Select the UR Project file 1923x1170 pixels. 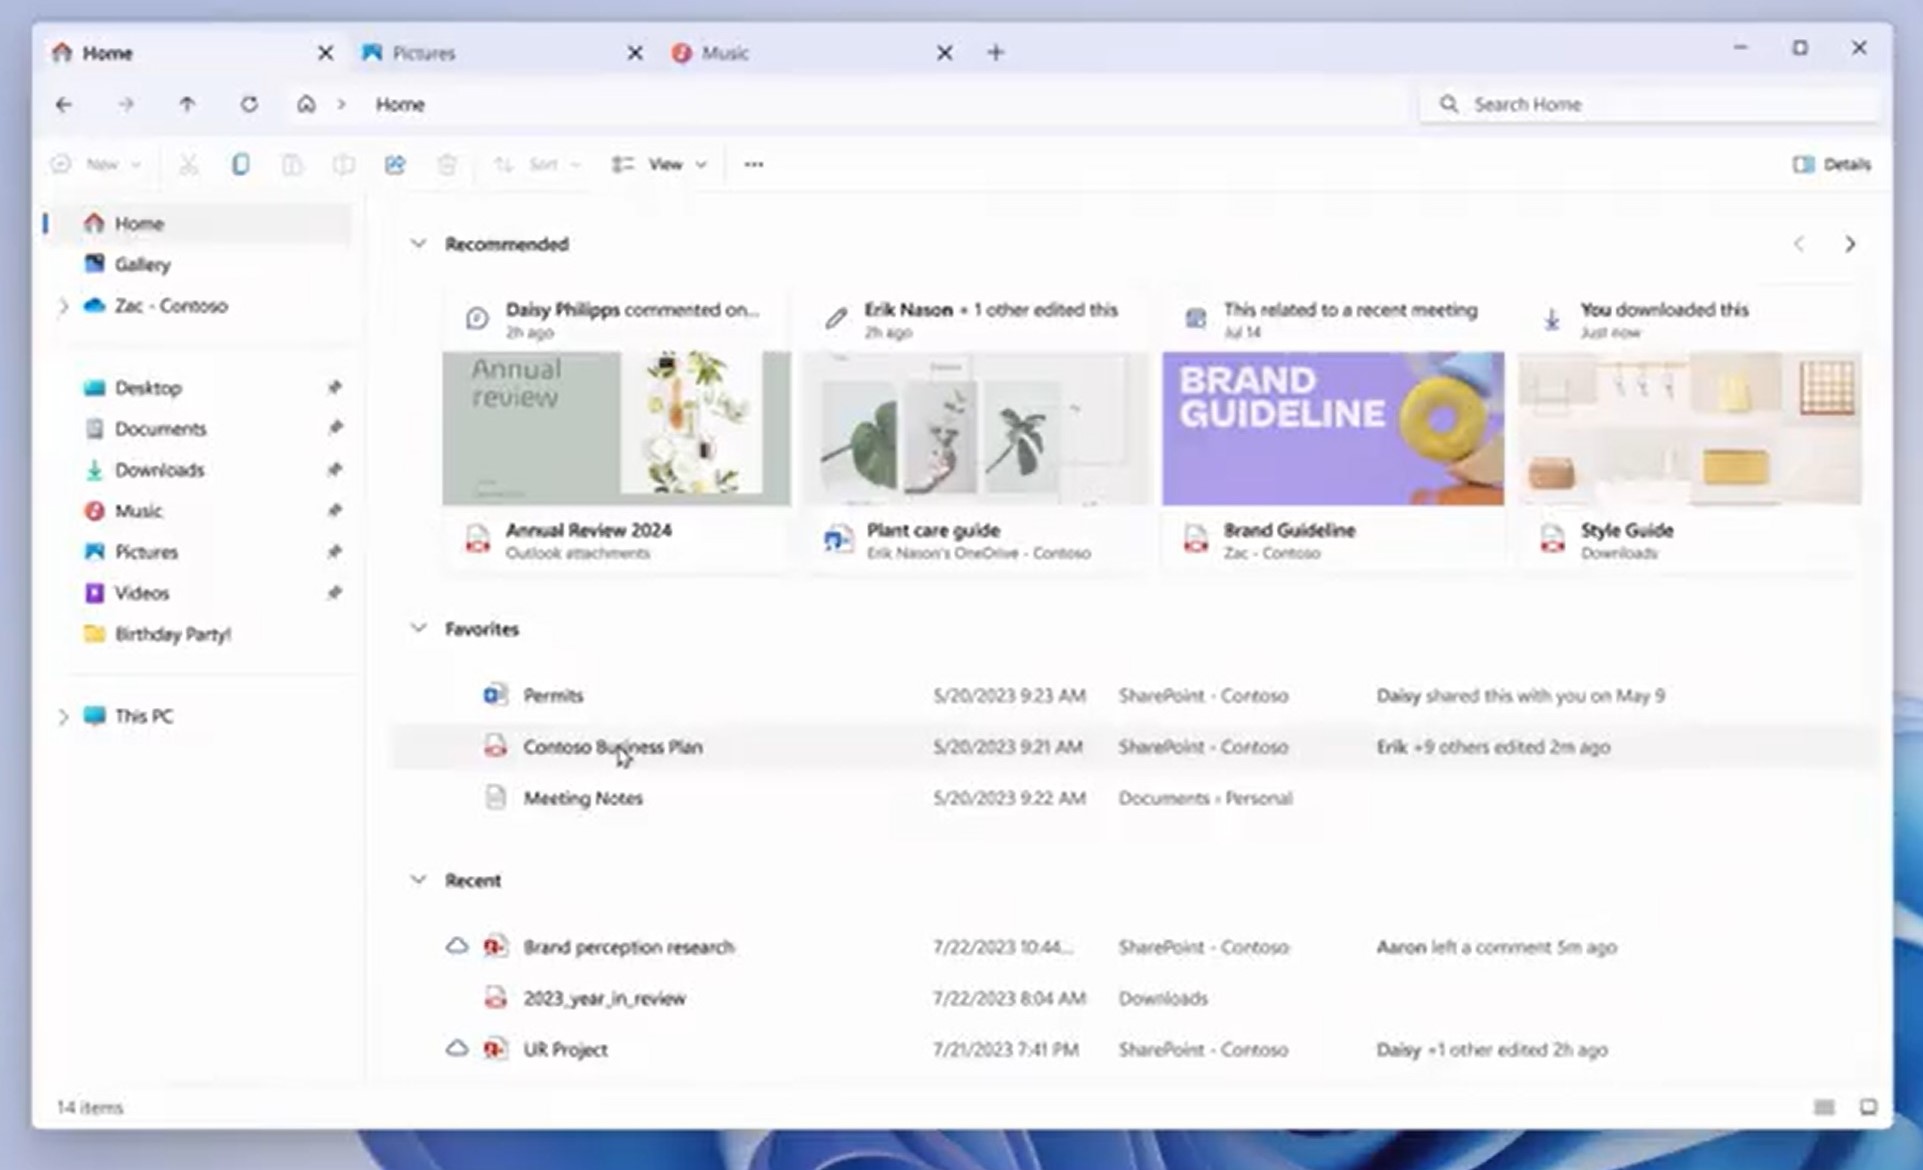[1133, 1049]
